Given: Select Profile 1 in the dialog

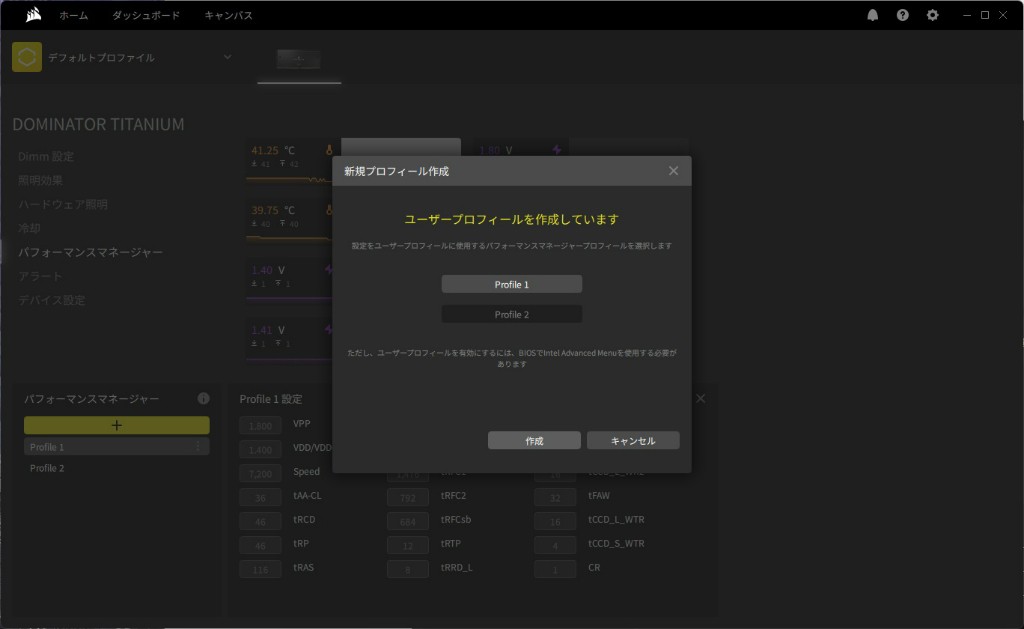Looking at the screenshot, I should tap(511, 284).
